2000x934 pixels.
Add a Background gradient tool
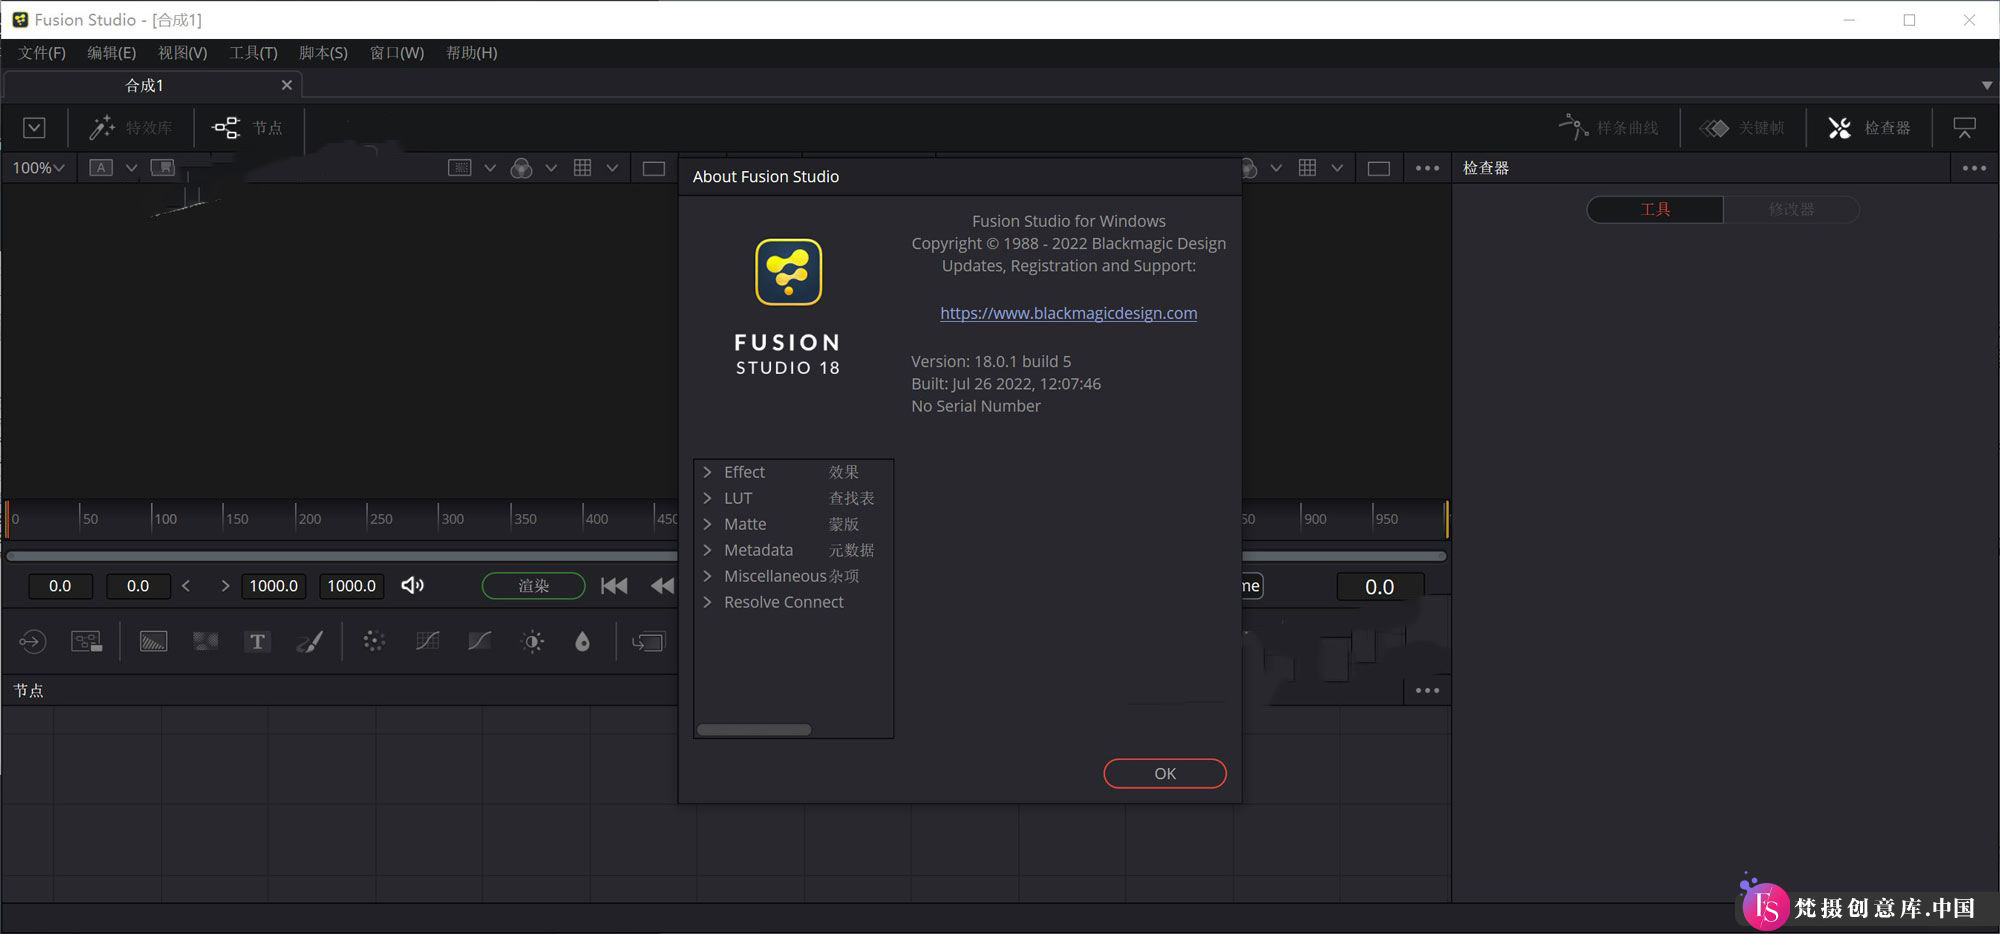pyautogui.click(x=153, y=641)
